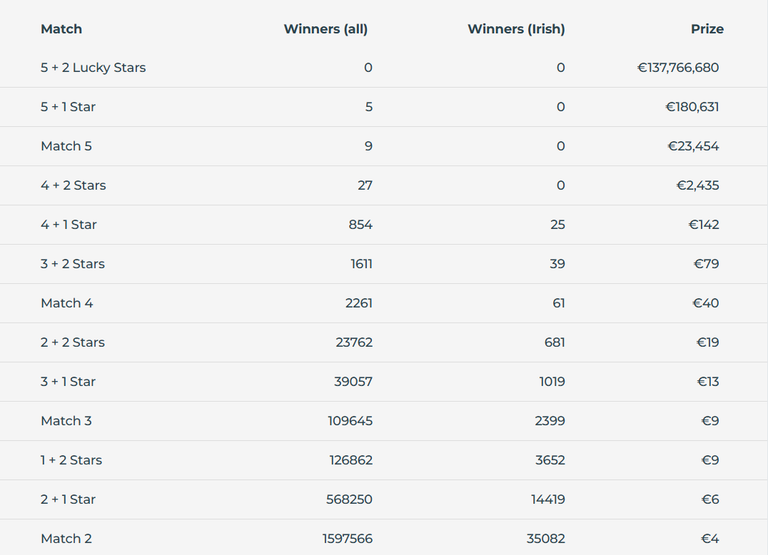The image size is (768, 555).
Task: Click 1597566 winners in Match 2 row
Action: tap(348, 539)
